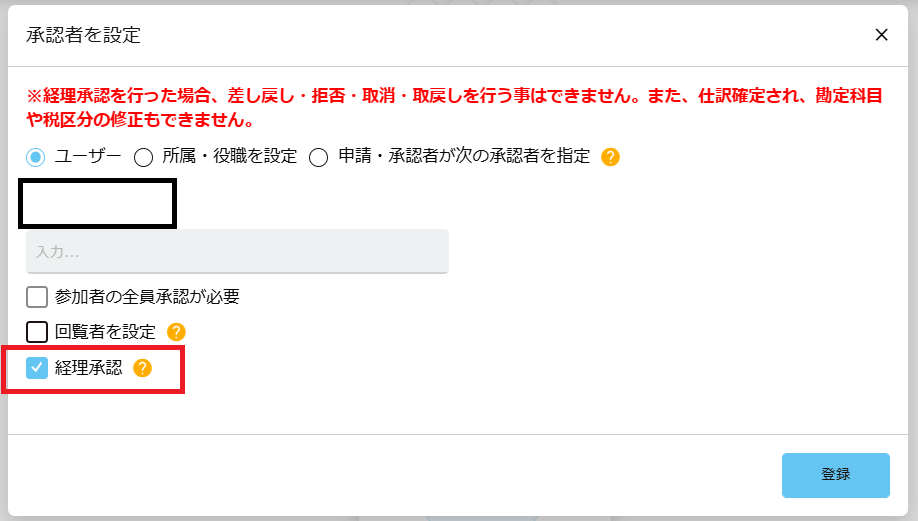Click the 回覧者を設定 label text

click(x=105, y=332)
